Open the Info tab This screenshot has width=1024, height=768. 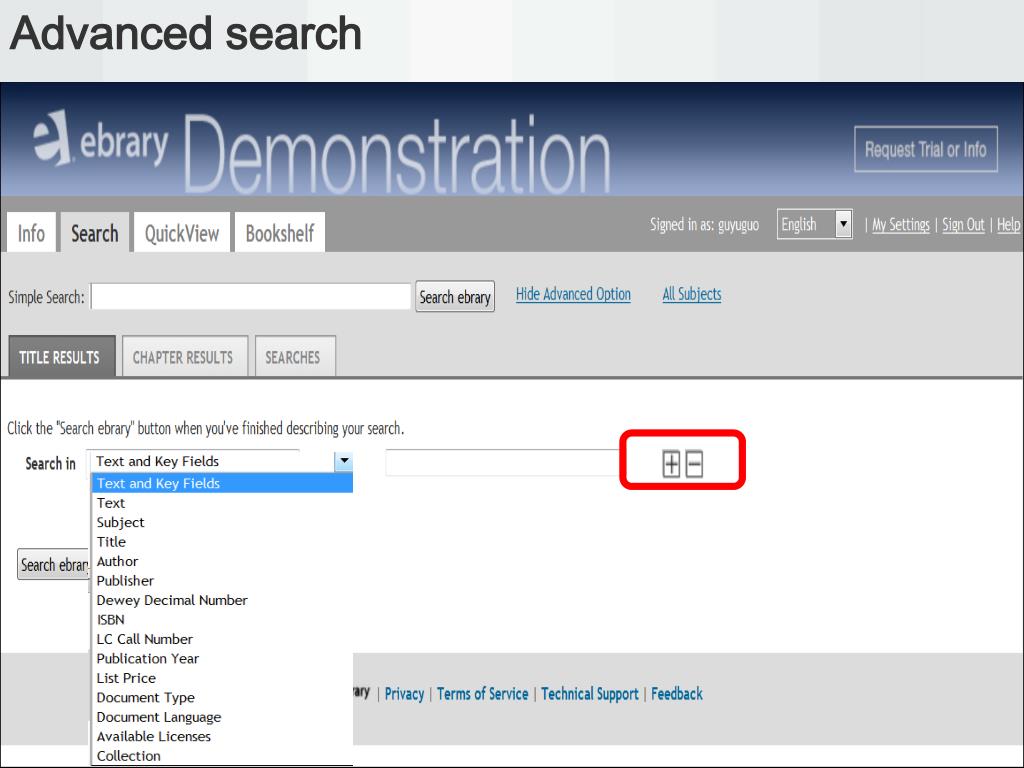coord(31,232)
